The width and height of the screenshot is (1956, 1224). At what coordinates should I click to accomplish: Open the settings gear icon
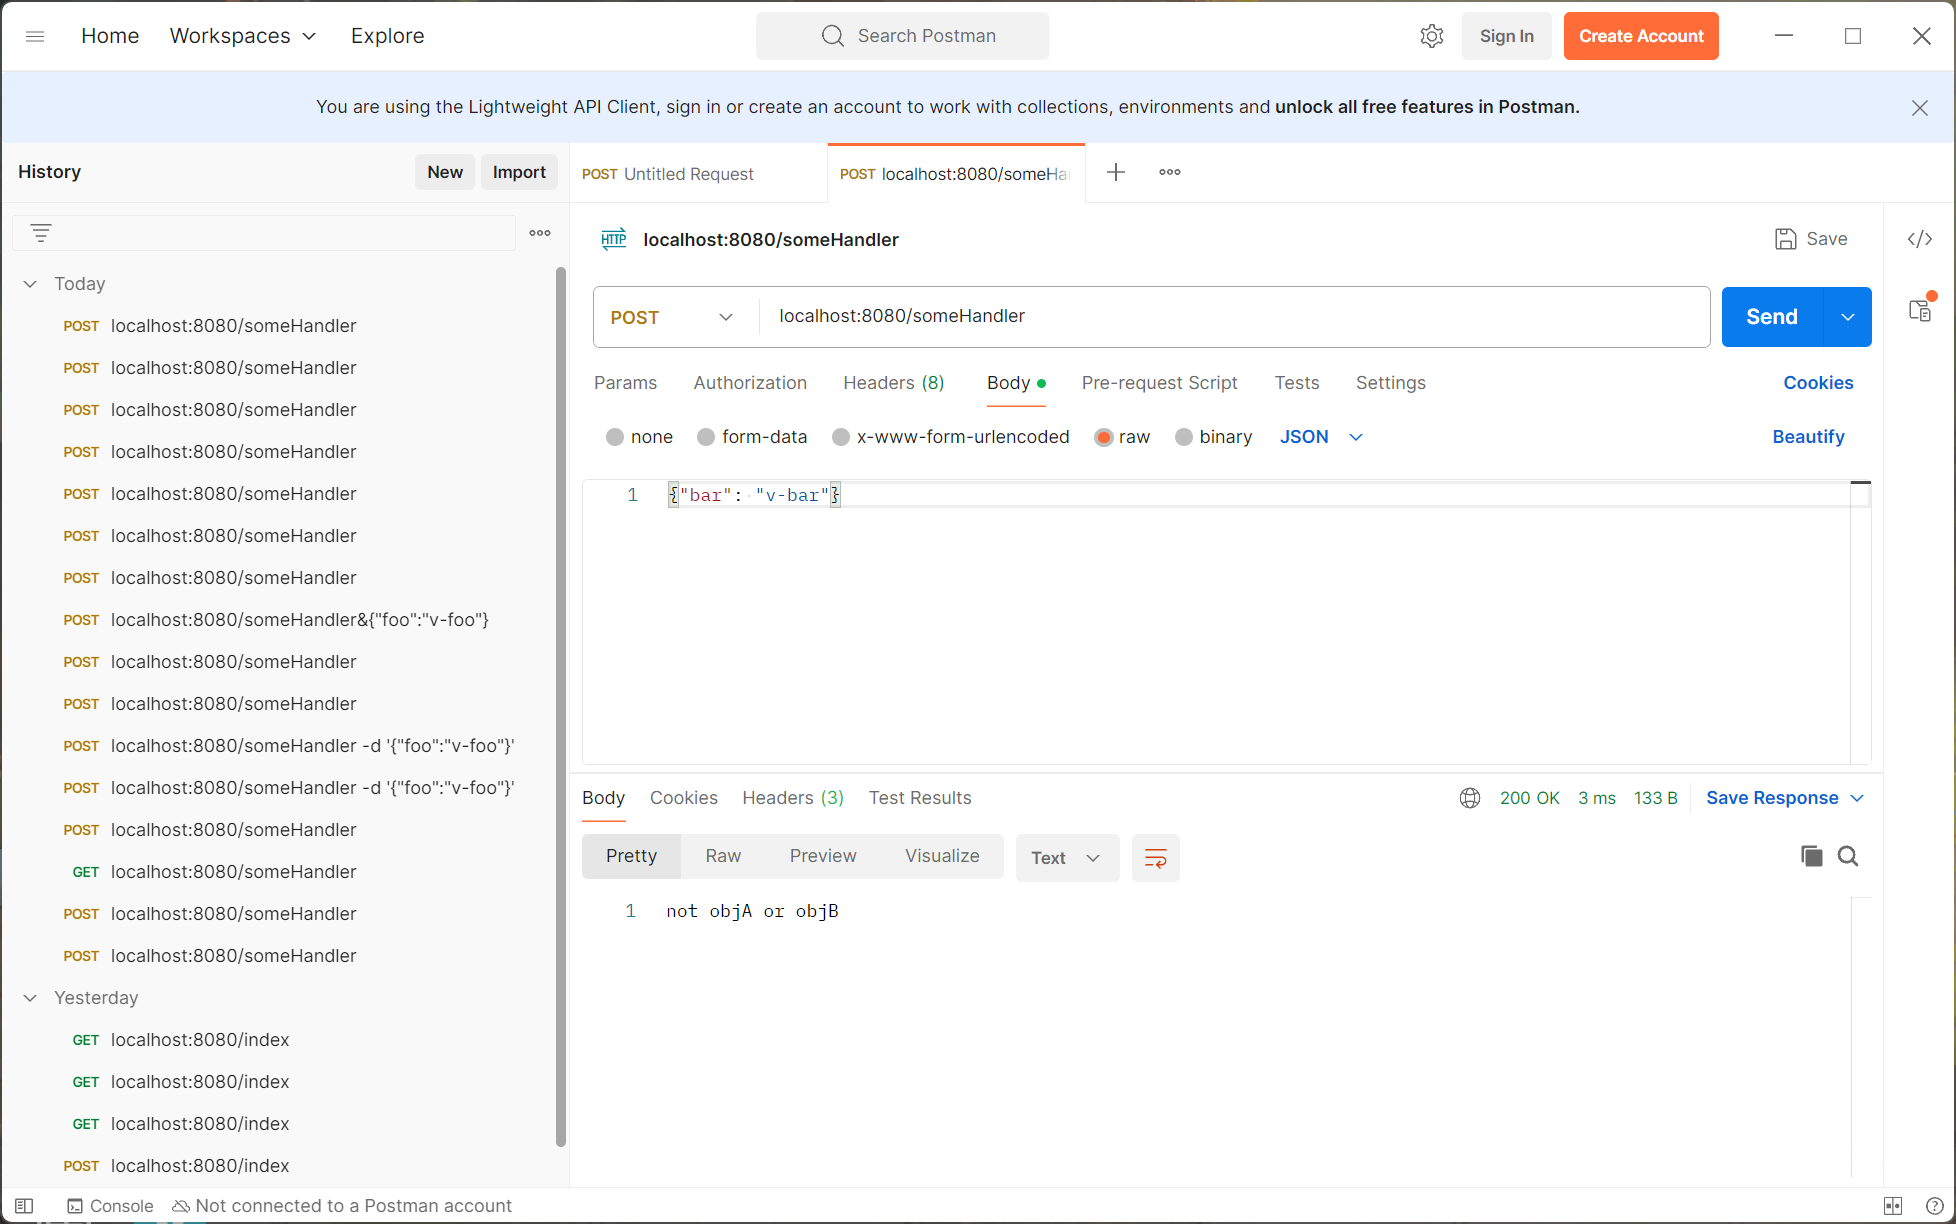tap(1432, 36)
